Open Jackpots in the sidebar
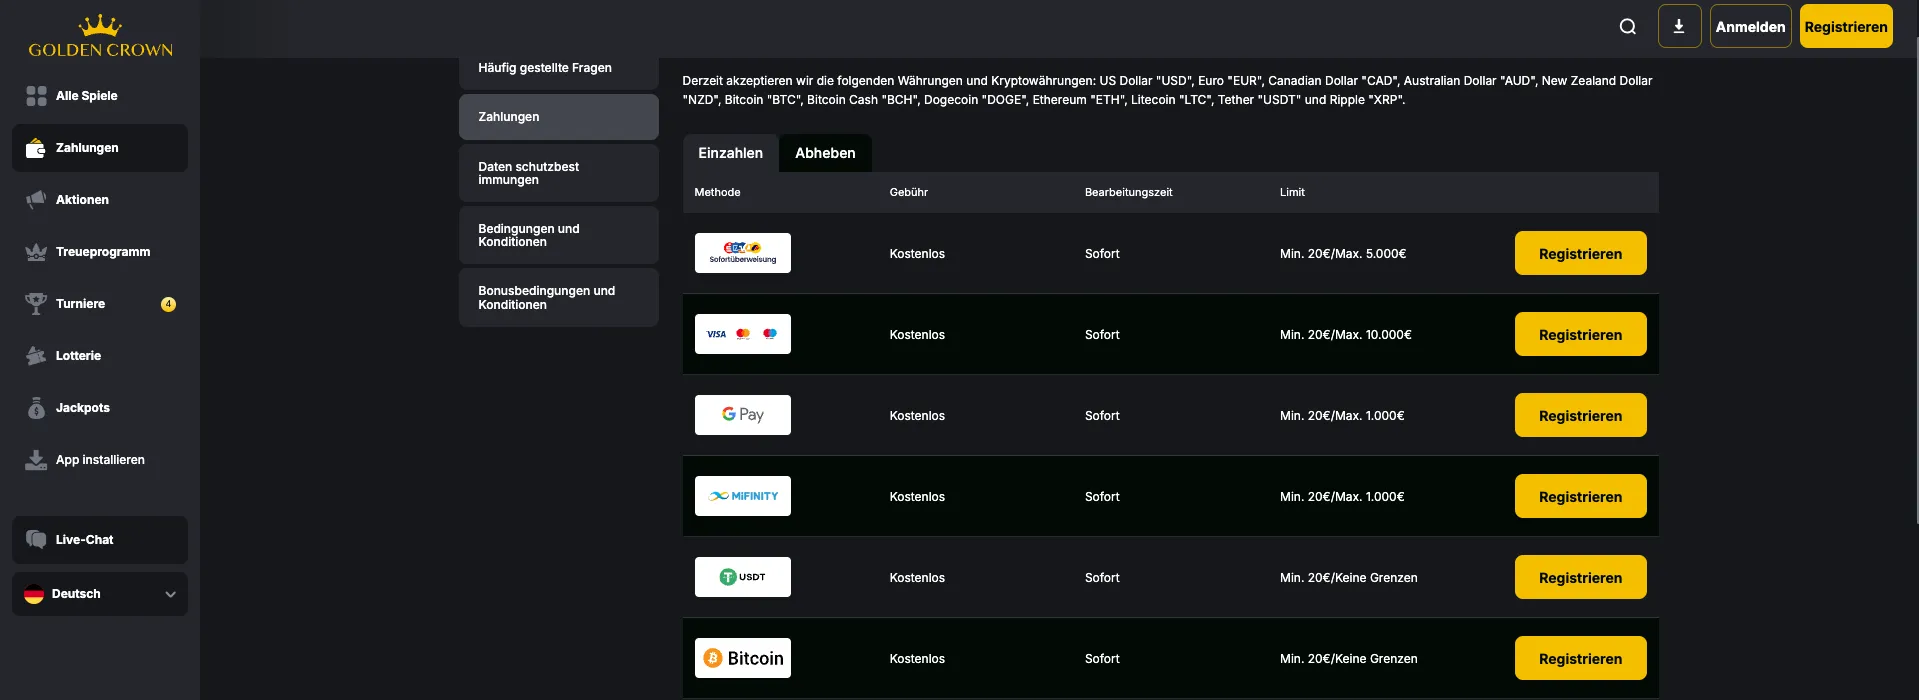Viewport: 1919px width, 700px height. [x=82, y=408]
